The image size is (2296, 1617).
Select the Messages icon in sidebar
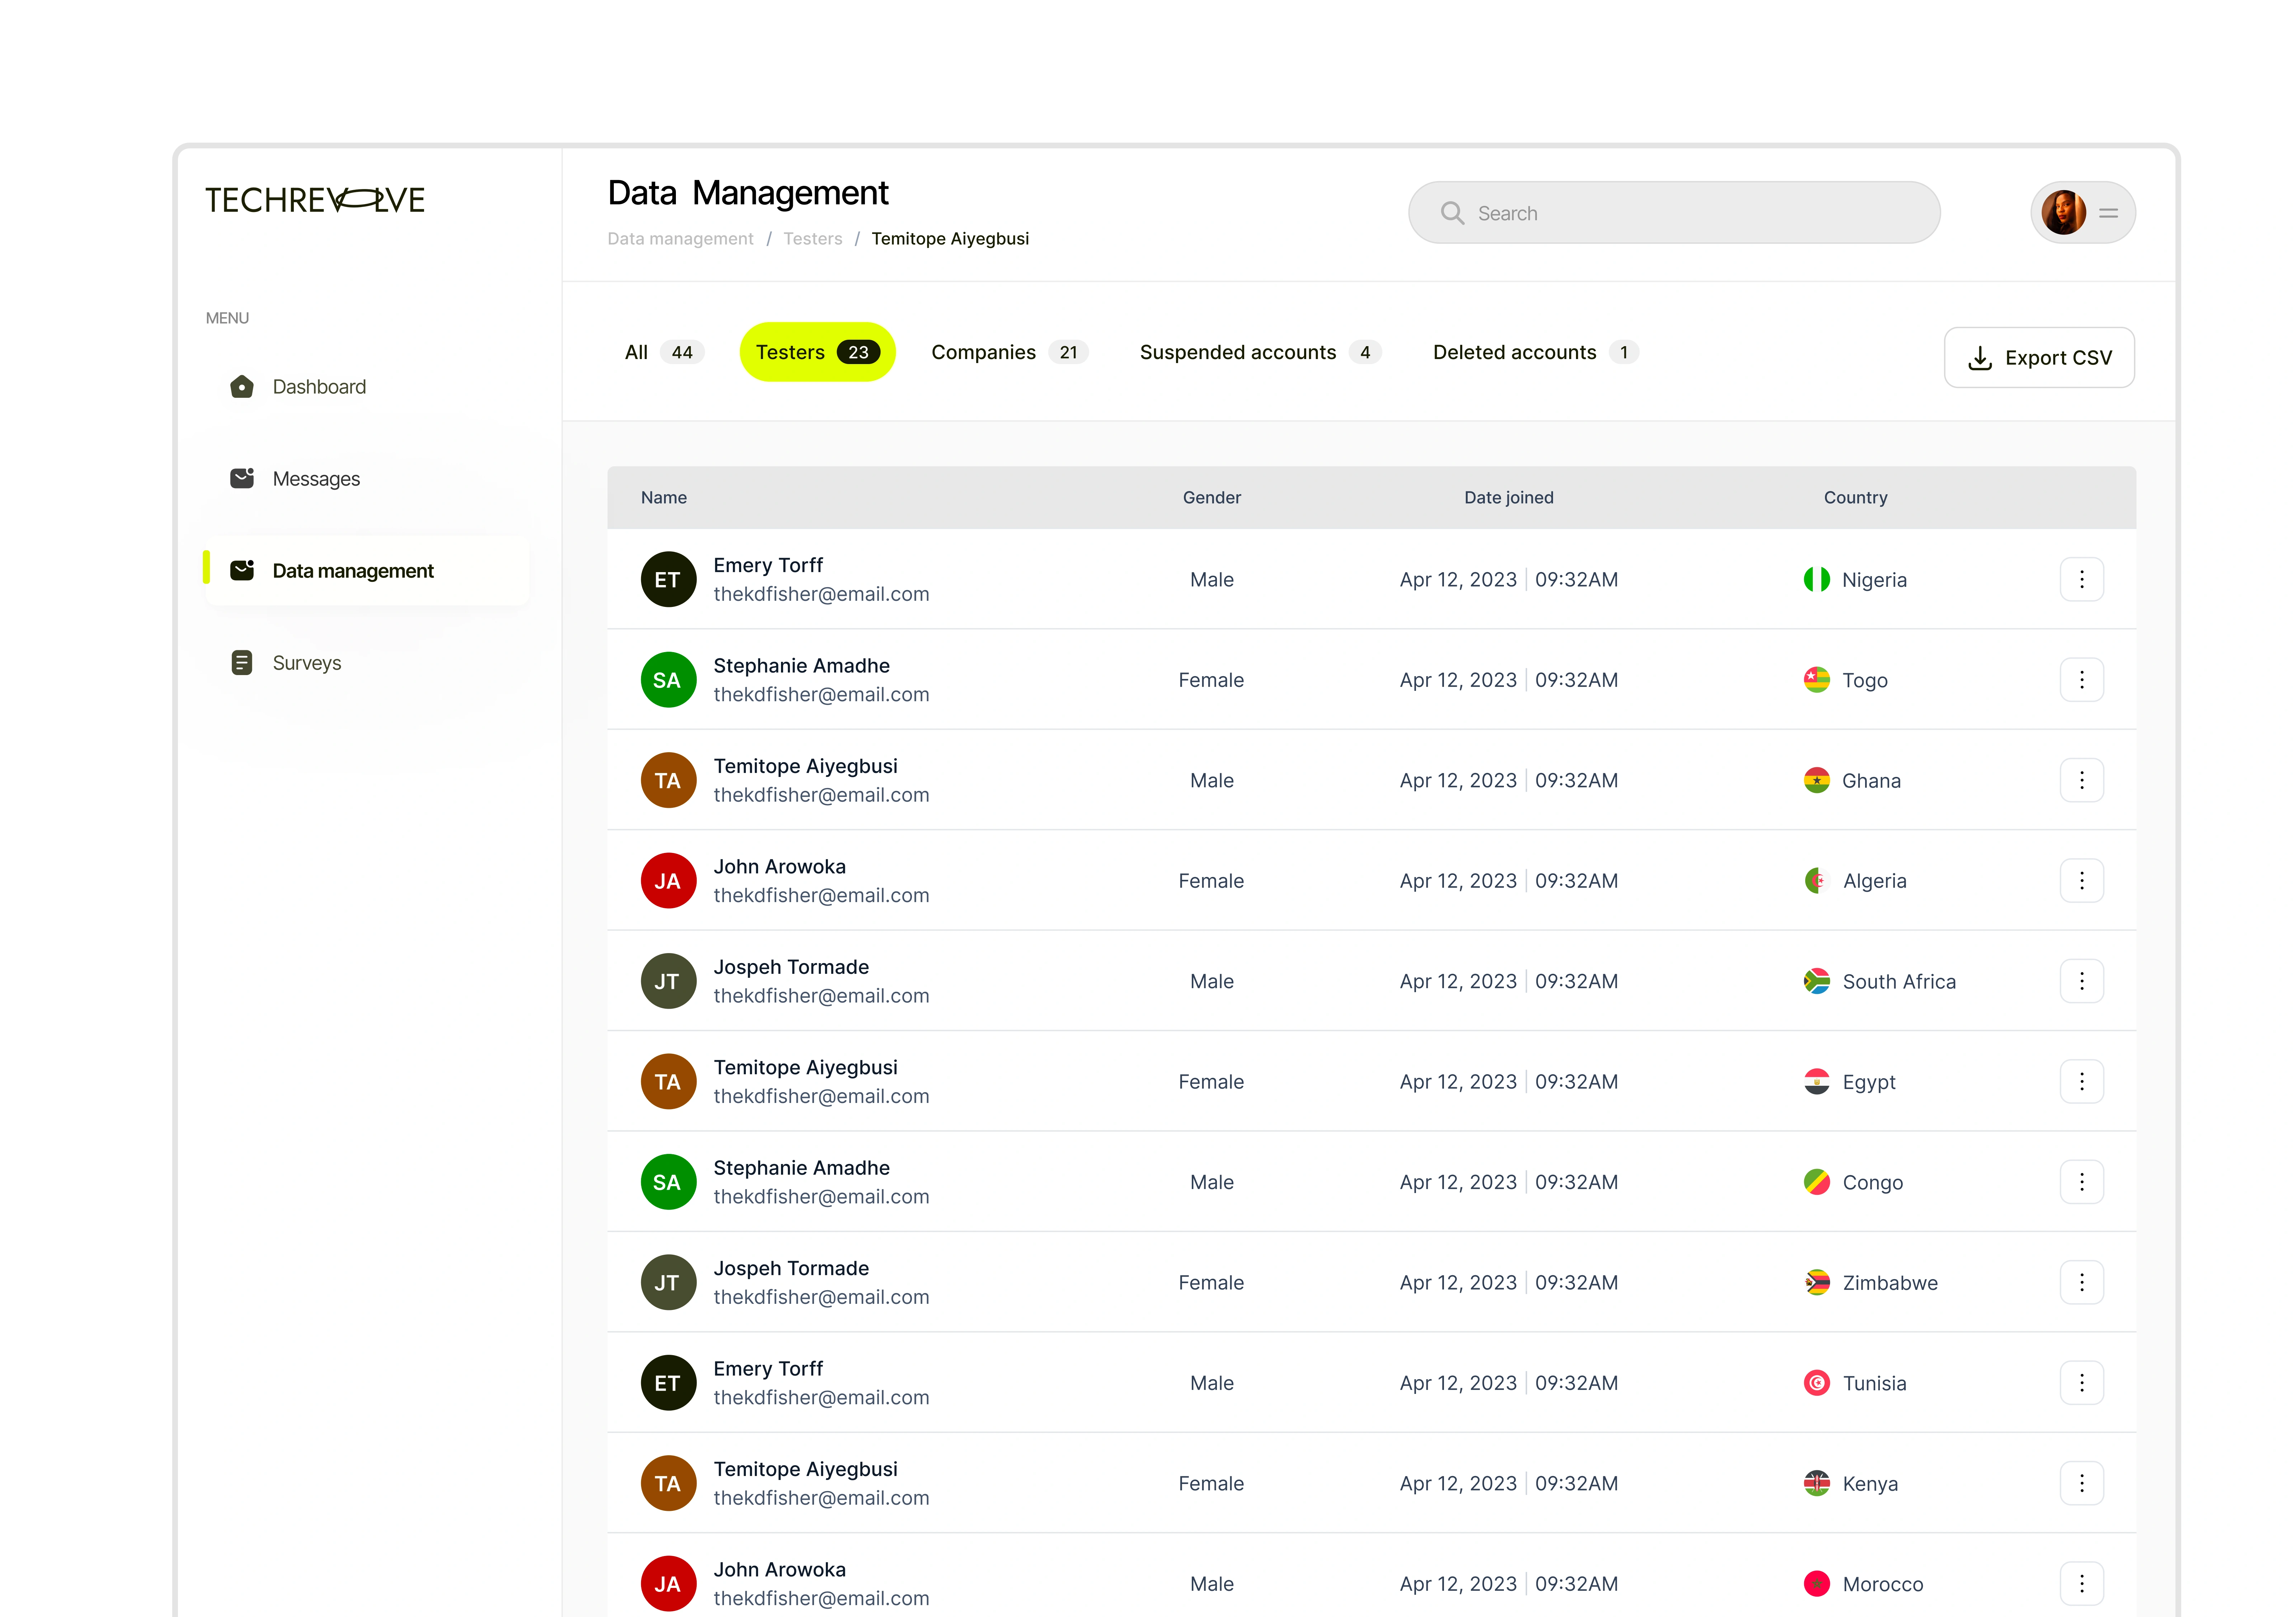(x=242, y=478)
